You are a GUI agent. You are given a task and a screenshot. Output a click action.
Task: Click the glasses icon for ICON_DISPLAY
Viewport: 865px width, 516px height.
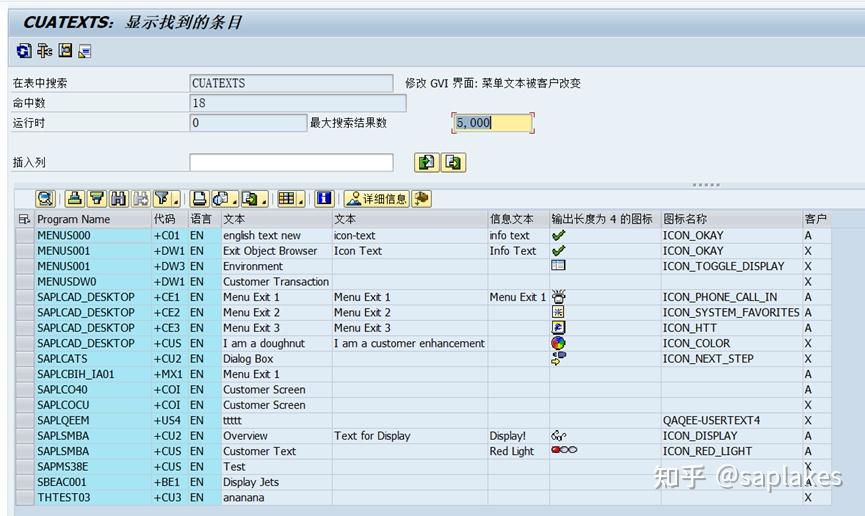[559, 435]
